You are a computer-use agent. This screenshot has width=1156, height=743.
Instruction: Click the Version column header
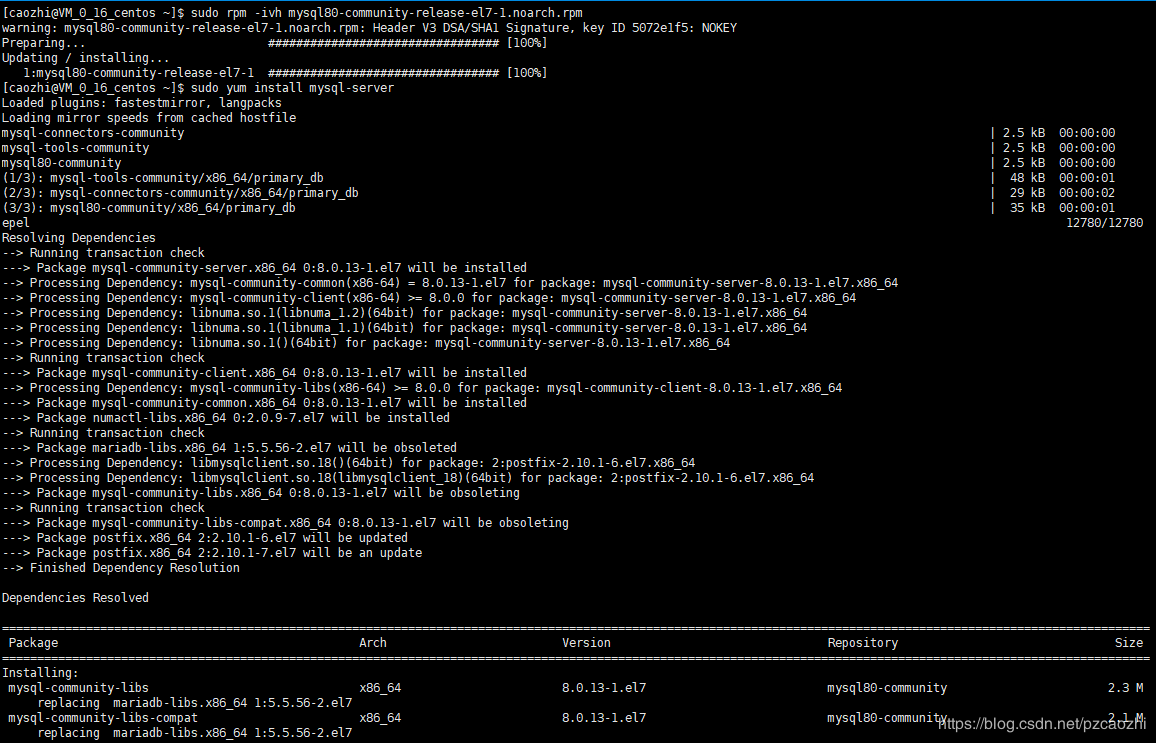coord(586,642)
